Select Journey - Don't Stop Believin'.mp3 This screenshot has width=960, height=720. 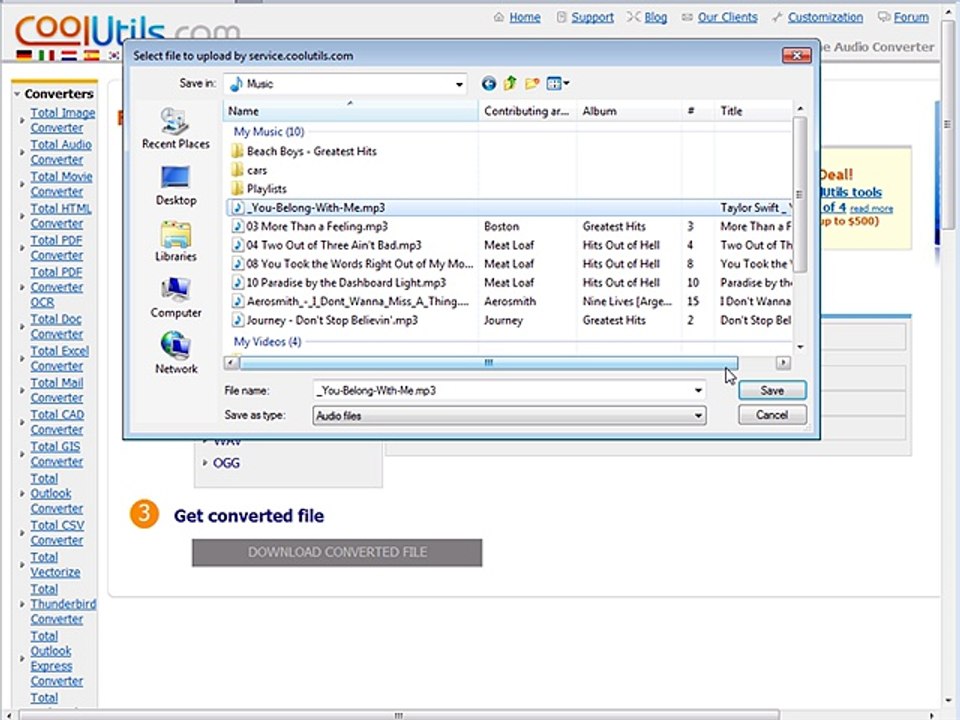pos(325,320)
